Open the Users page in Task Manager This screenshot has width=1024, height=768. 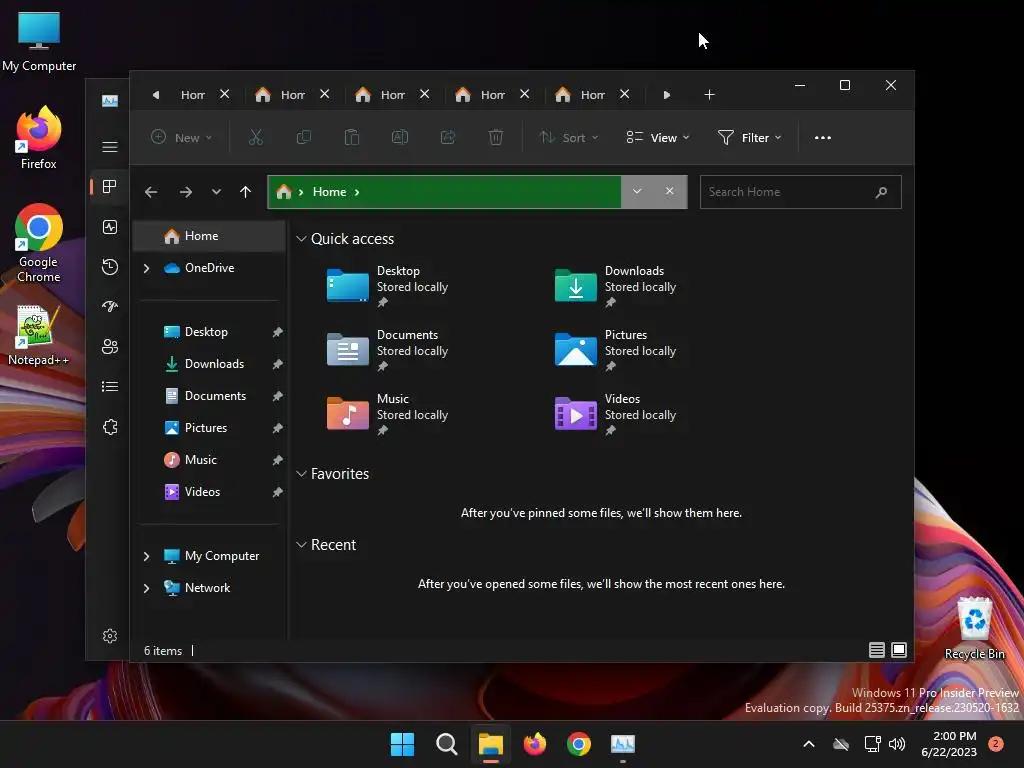[x=110, y=347]
